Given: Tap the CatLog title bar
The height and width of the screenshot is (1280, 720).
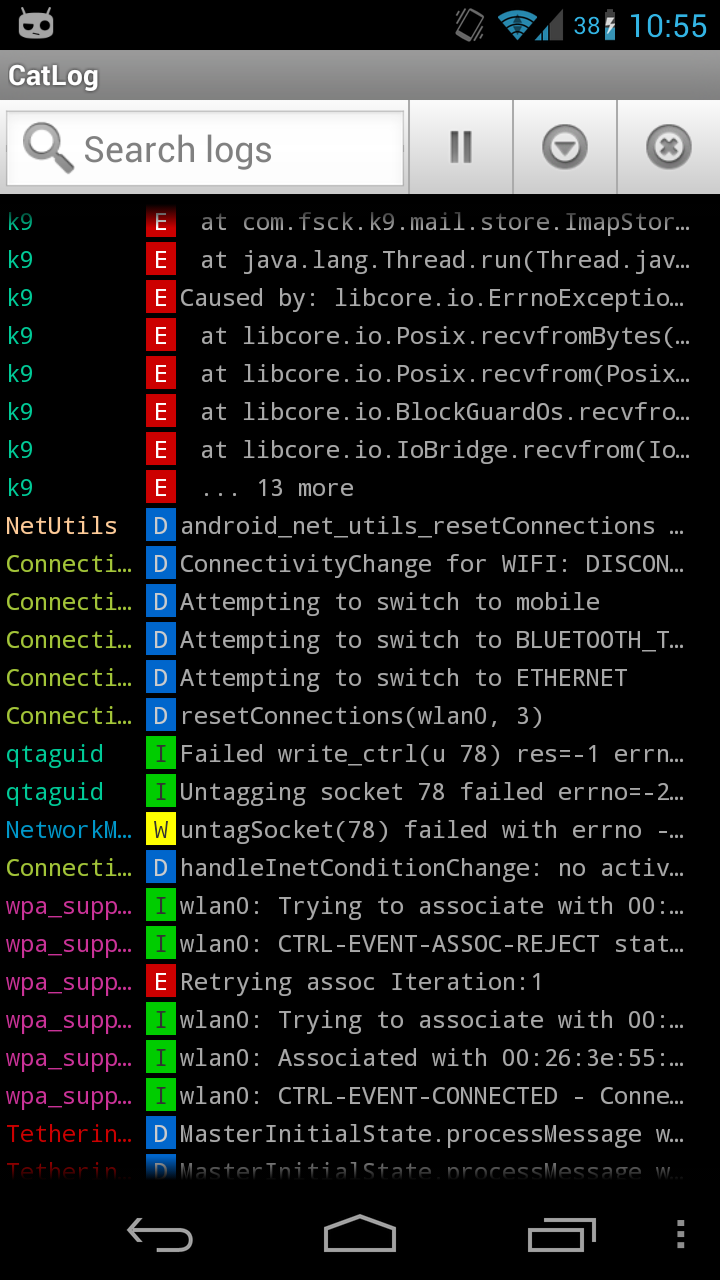Looking at the screenshot, I should (x=360, y=76).
